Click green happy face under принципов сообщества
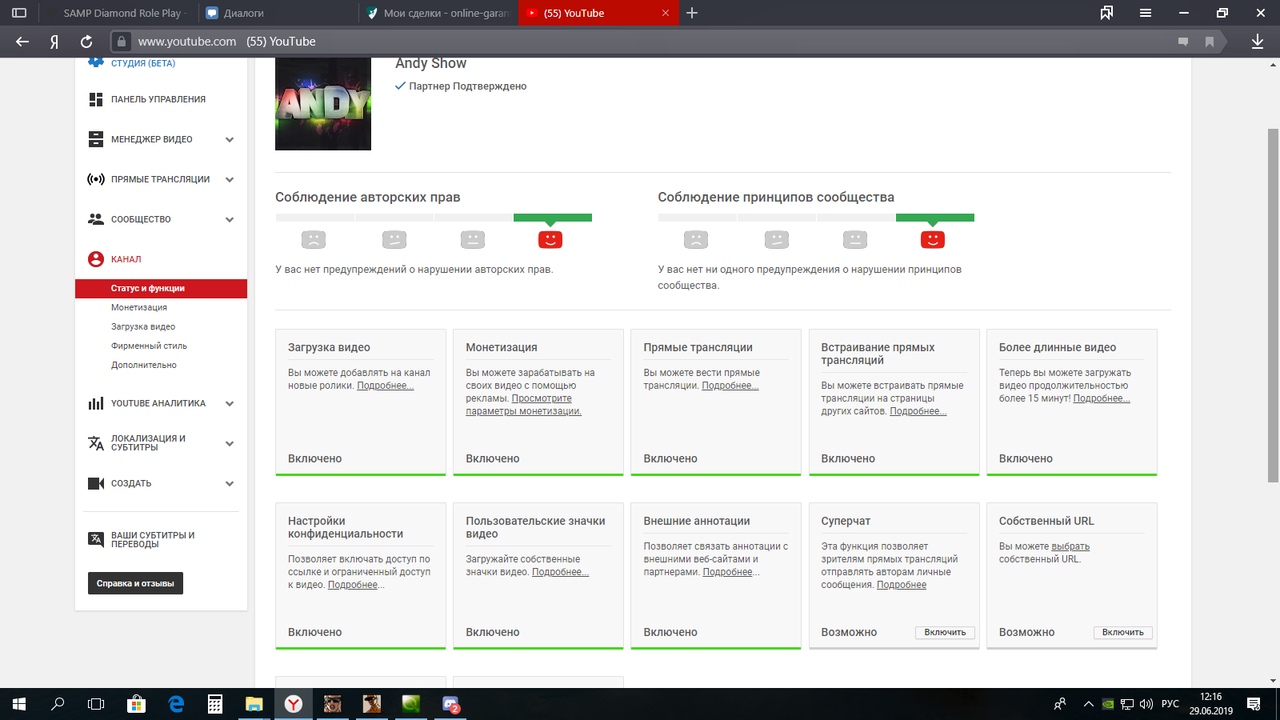This screenshot has height=720, width=1280. 932,240
